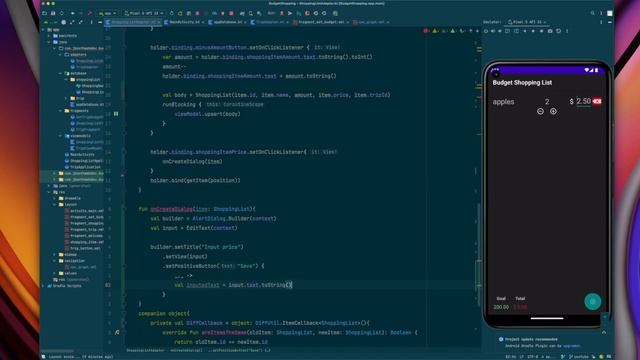Viewport: 640px width, 360px height.
Task: Click the red delete icon beside the apples price
Action: coord(597,101)
